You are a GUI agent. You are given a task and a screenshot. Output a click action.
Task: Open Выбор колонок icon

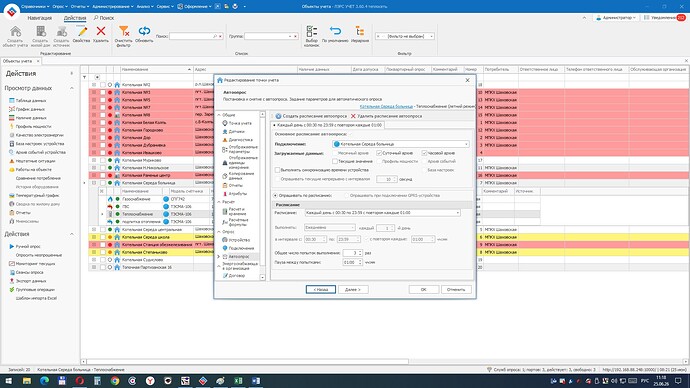312,31
